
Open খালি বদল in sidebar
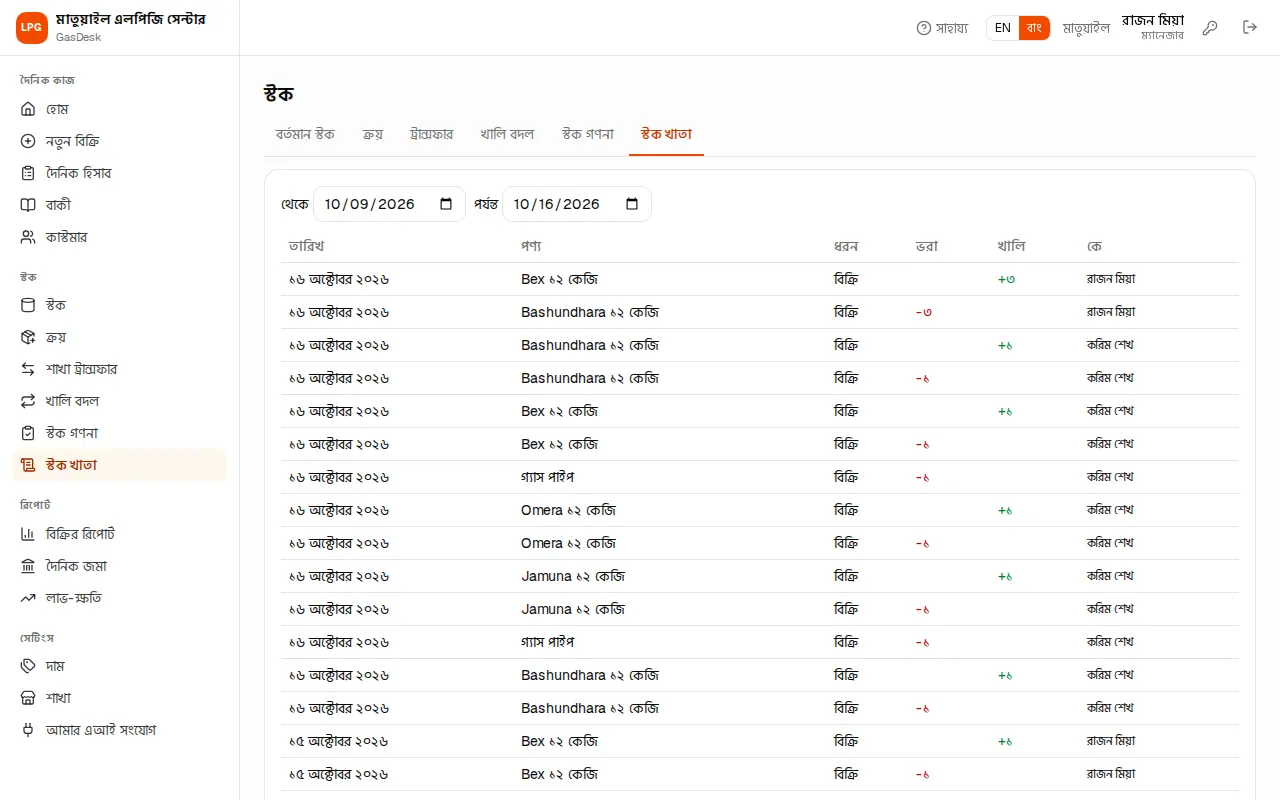119,401
